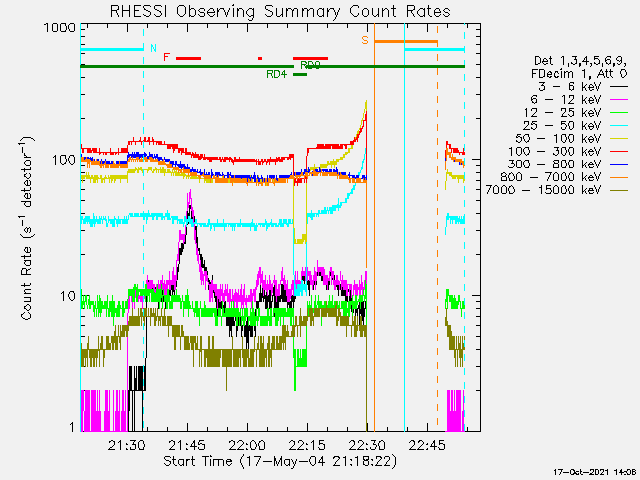Click the x-axis tick label '22:00'
This screenshot has height=480, width=640.
point(247,445)
